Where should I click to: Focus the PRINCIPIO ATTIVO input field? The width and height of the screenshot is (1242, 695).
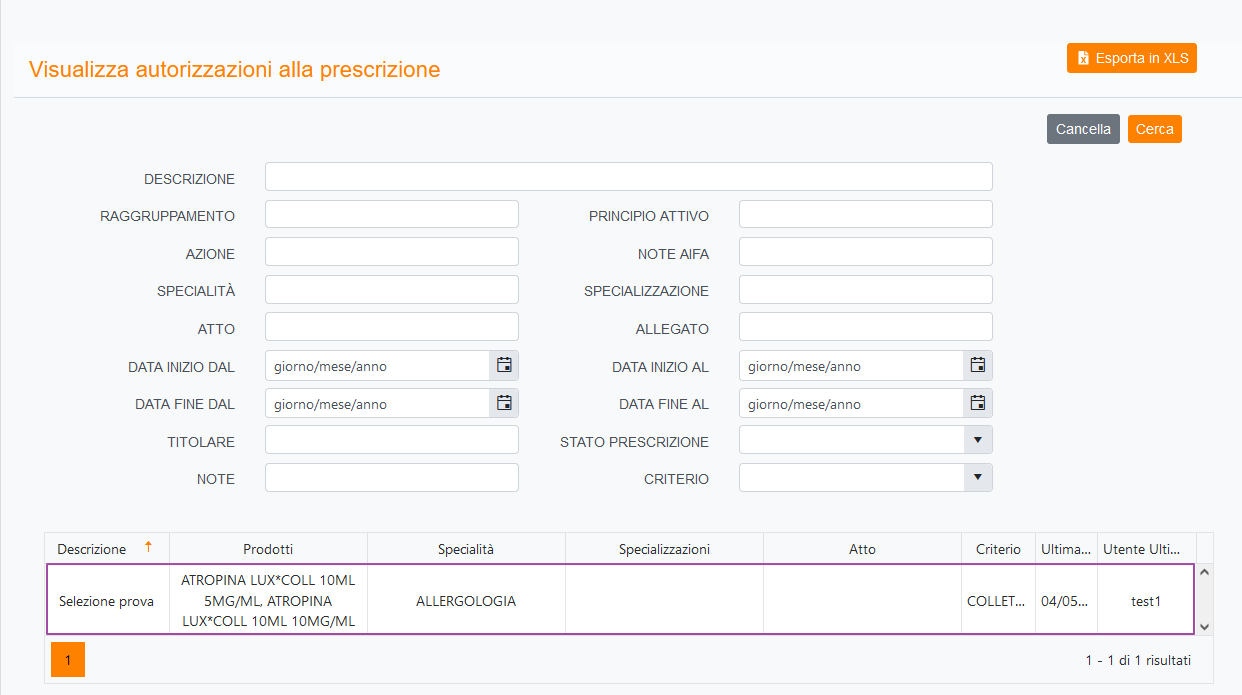point(865,214)
